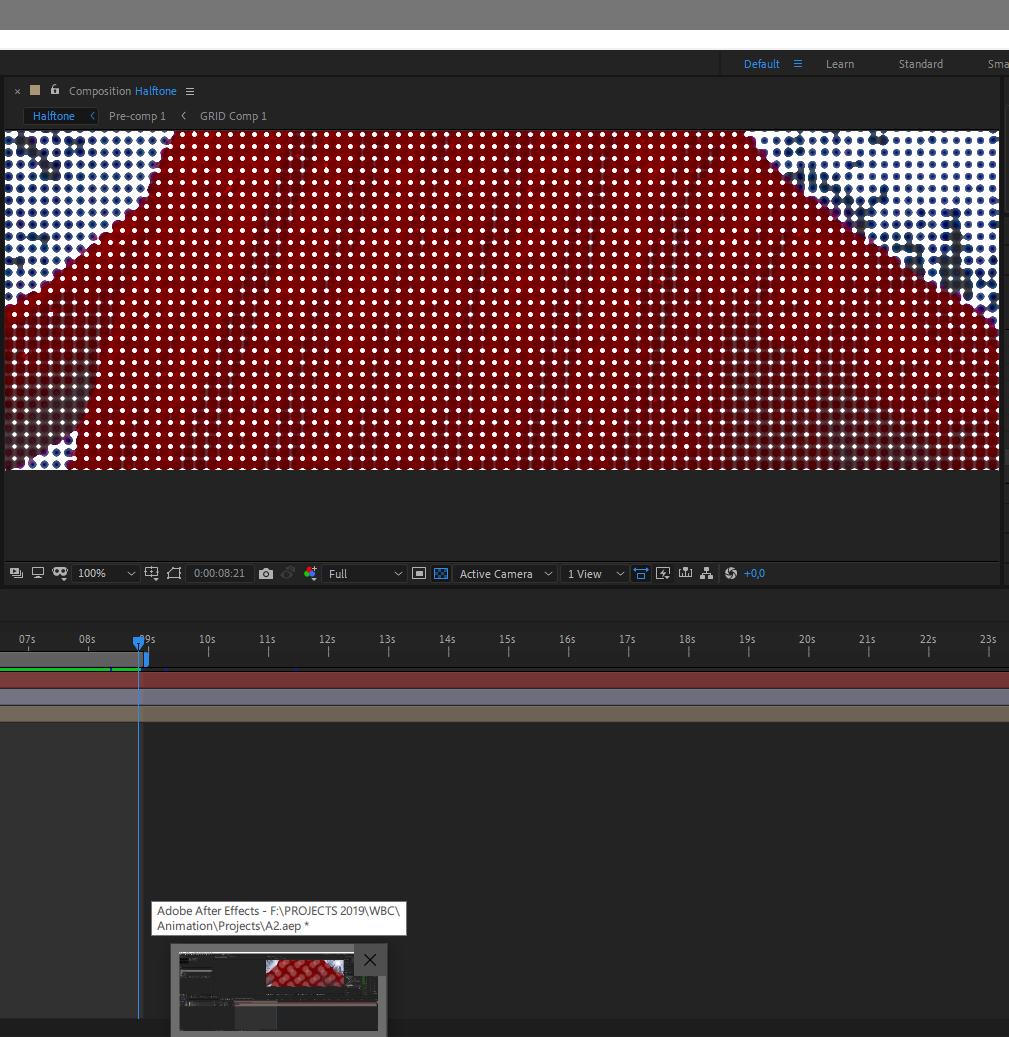The image size is (1009, 1037).
Task: Open the Learn workspace
Action: pos(839,63)
